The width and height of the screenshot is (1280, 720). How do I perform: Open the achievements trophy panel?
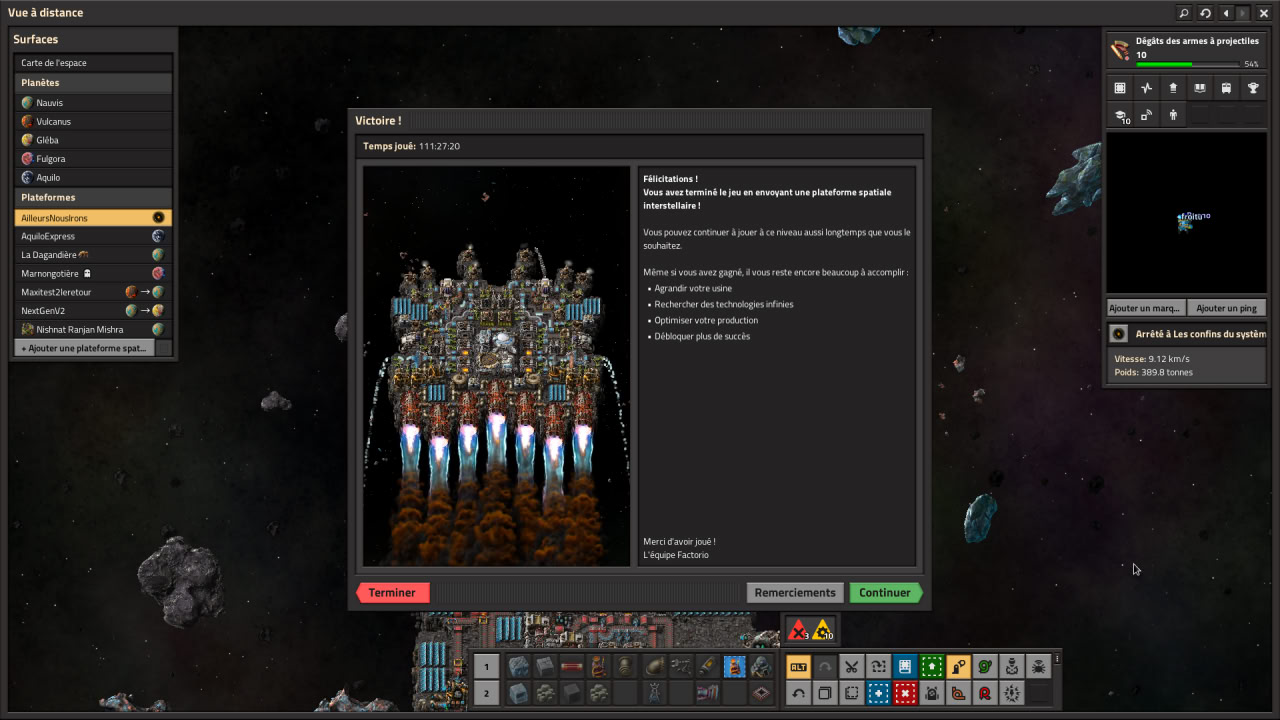coord(1253,88)
